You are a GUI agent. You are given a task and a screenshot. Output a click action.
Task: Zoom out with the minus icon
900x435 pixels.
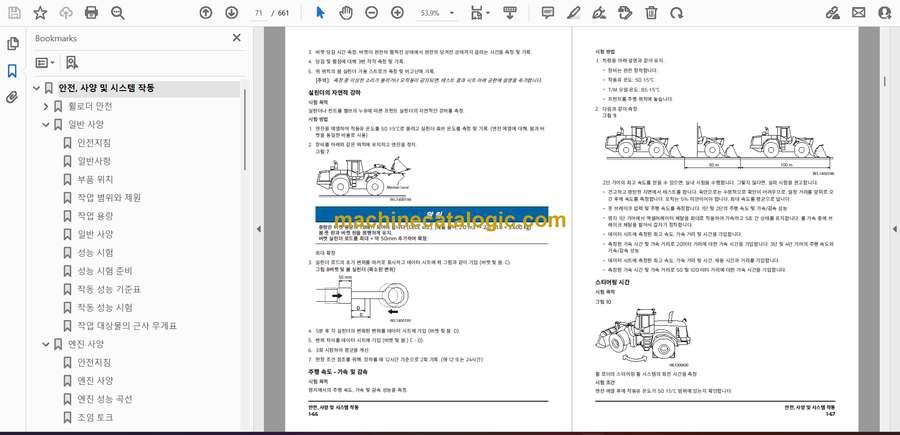(371, 13)
